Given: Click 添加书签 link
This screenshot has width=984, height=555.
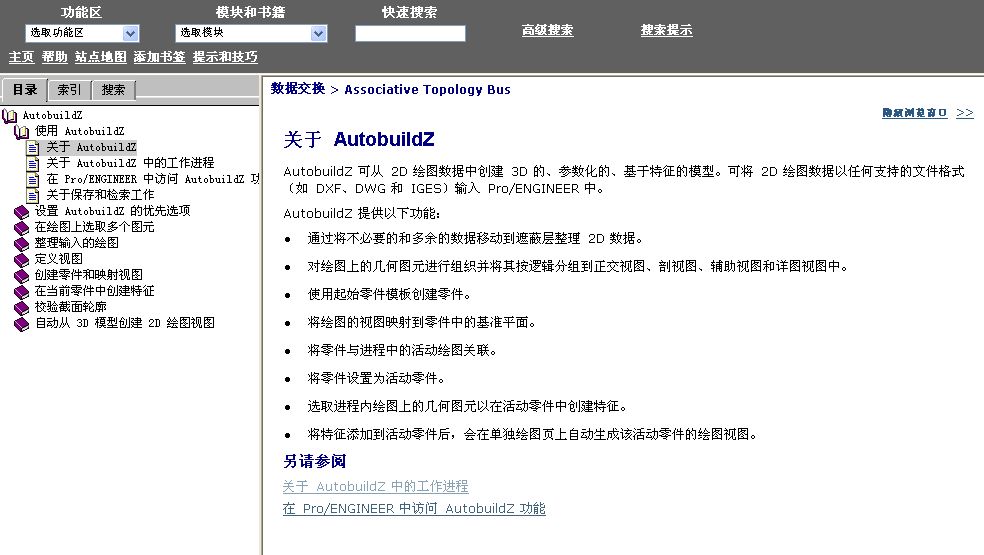Looking at the screenshot, I should 159,57.
